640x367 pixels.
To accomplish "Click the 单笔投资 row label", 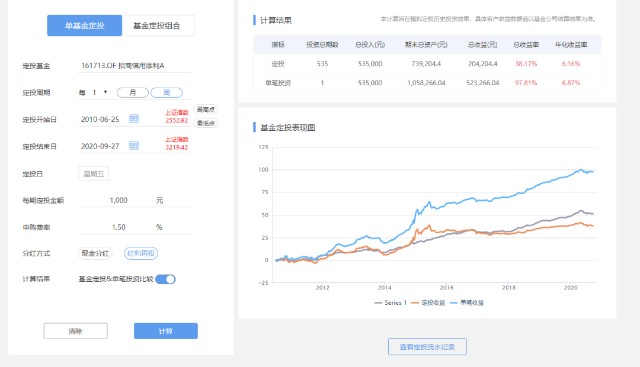I will click(278, 83).
